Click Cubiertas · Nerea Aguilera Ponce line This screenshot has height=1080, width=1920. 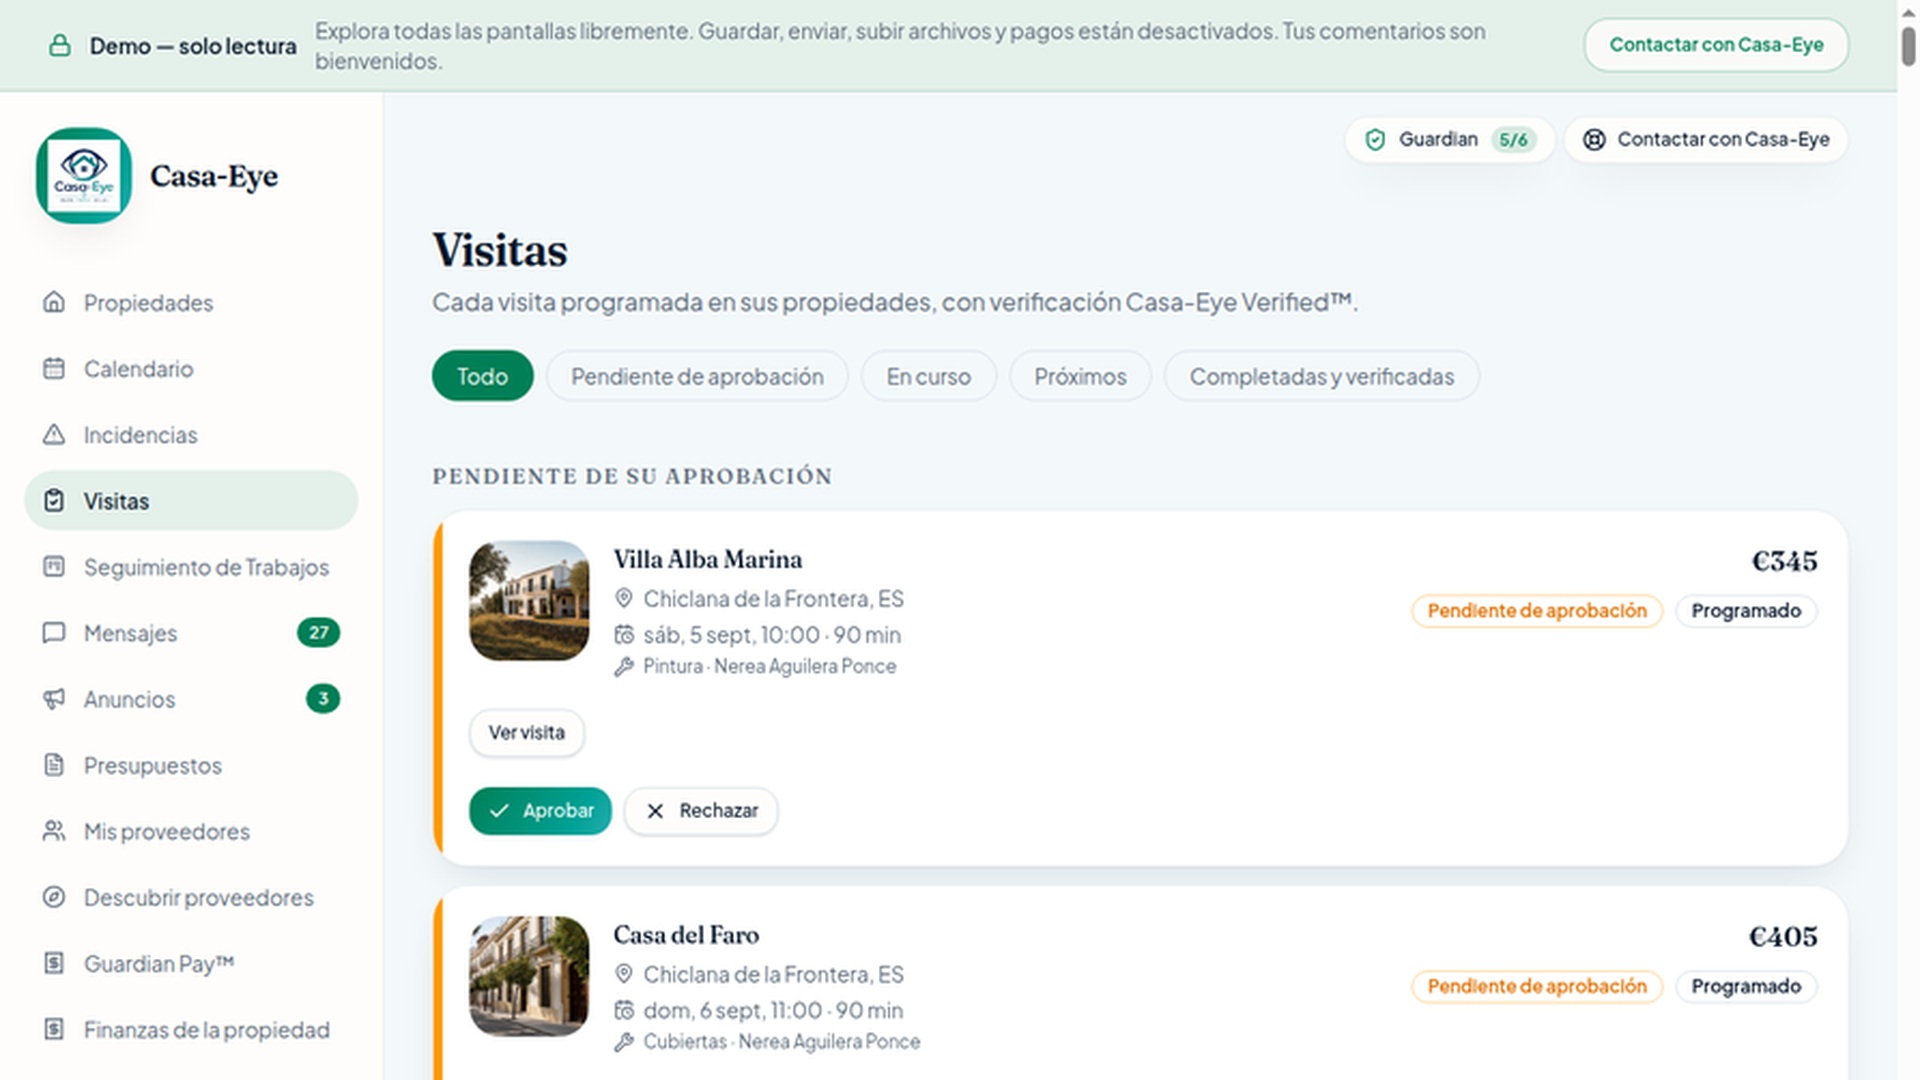pos(781,1041)
